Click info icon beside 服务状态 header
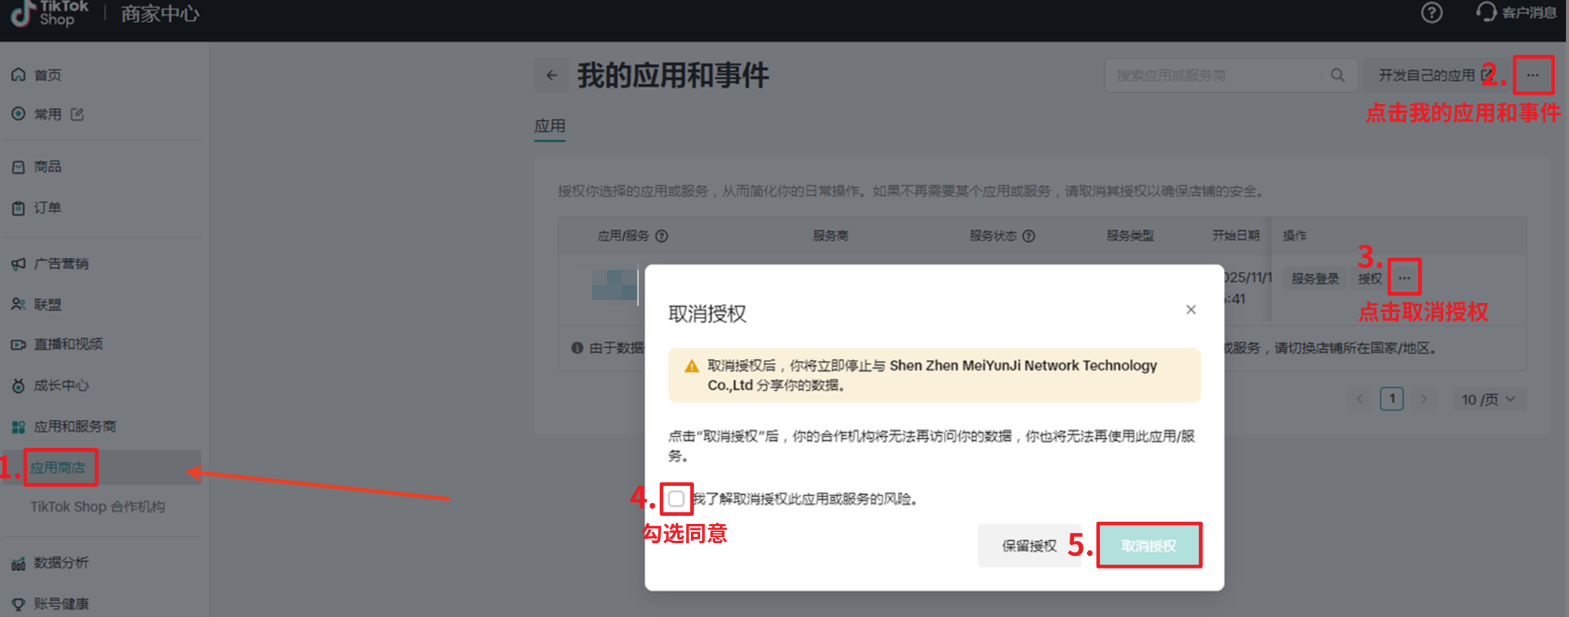 (1029, 236)
